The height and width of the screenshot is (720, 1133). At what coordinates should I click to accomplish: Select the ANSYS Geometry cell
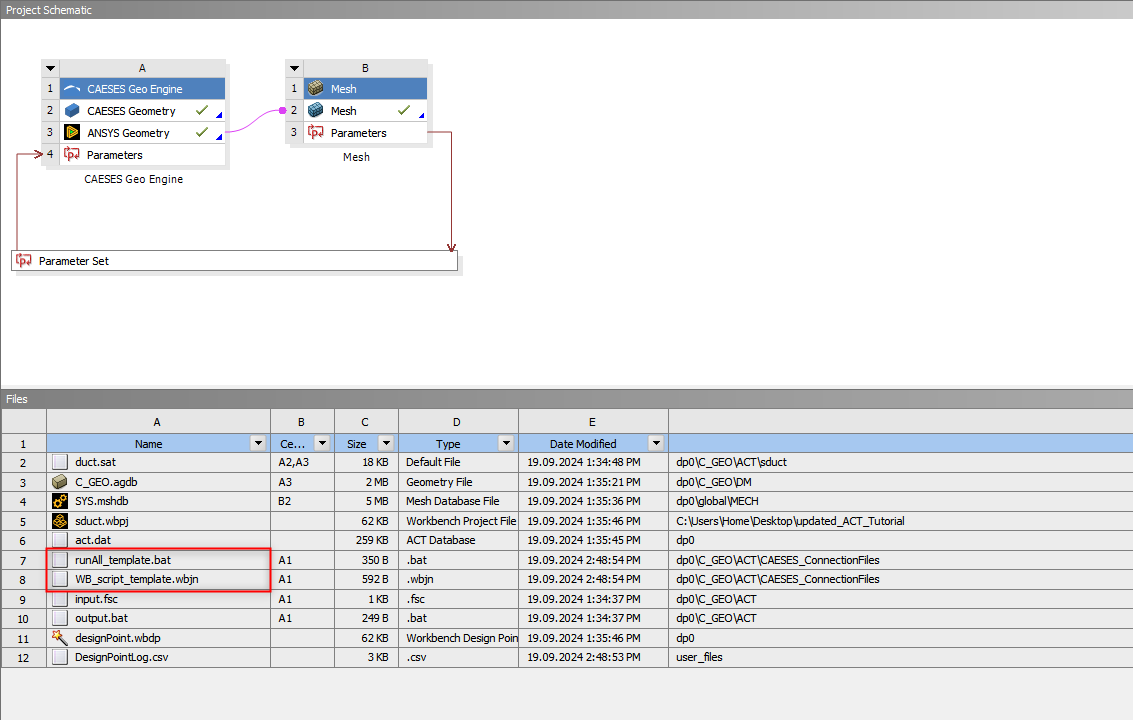coord(142,132)
